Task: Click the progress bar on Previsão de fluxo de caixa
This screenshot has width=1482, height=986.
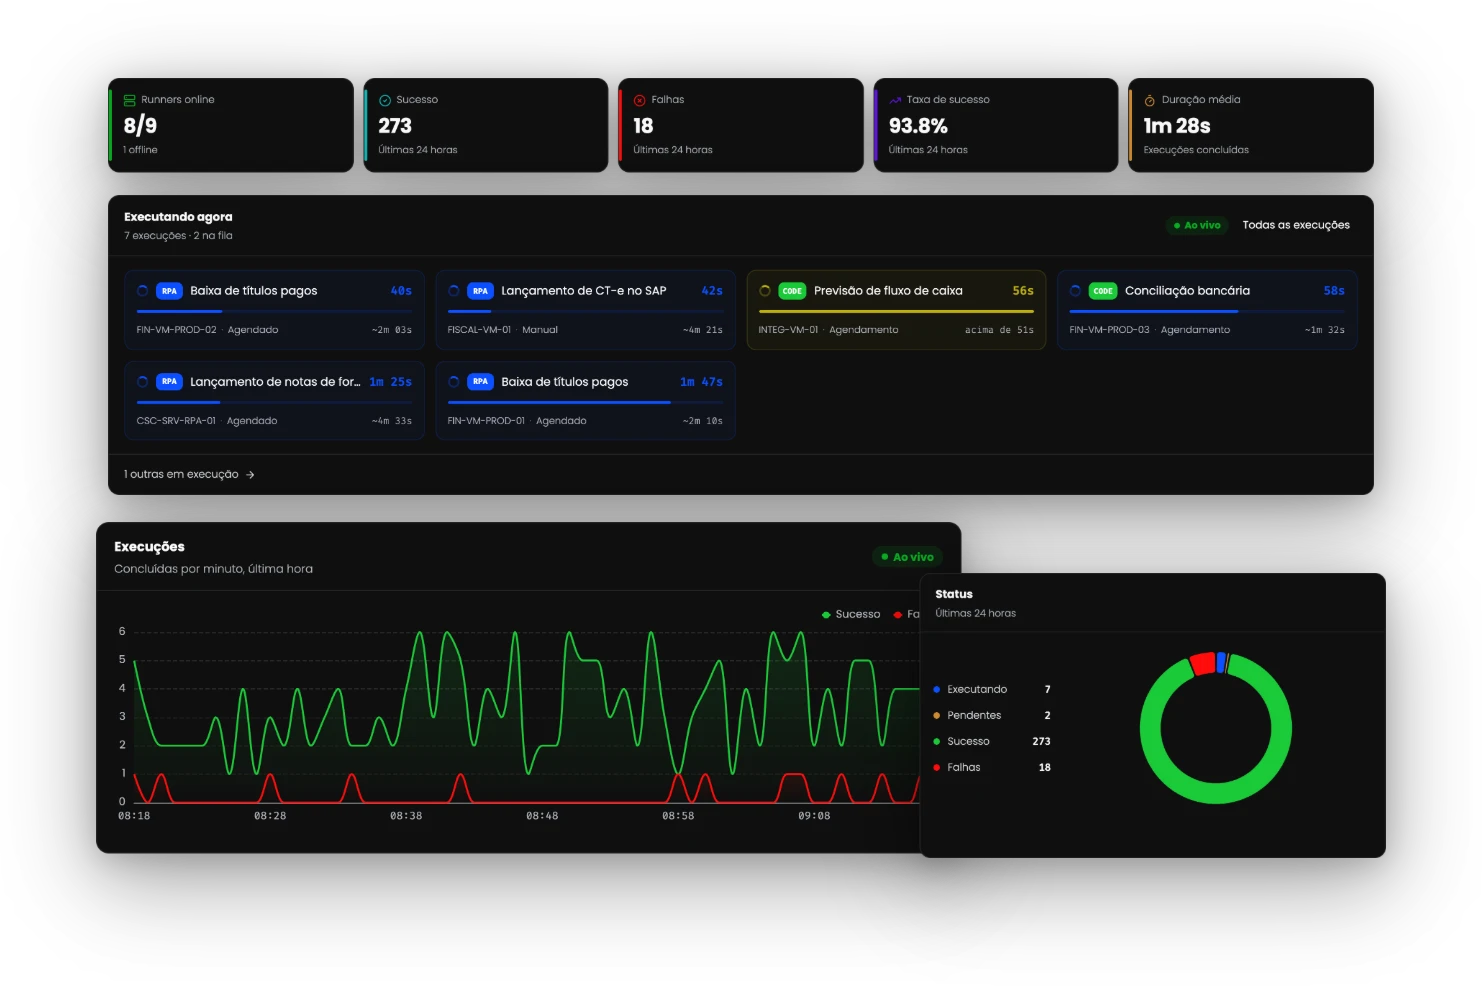Action: [x=896, y=312]
